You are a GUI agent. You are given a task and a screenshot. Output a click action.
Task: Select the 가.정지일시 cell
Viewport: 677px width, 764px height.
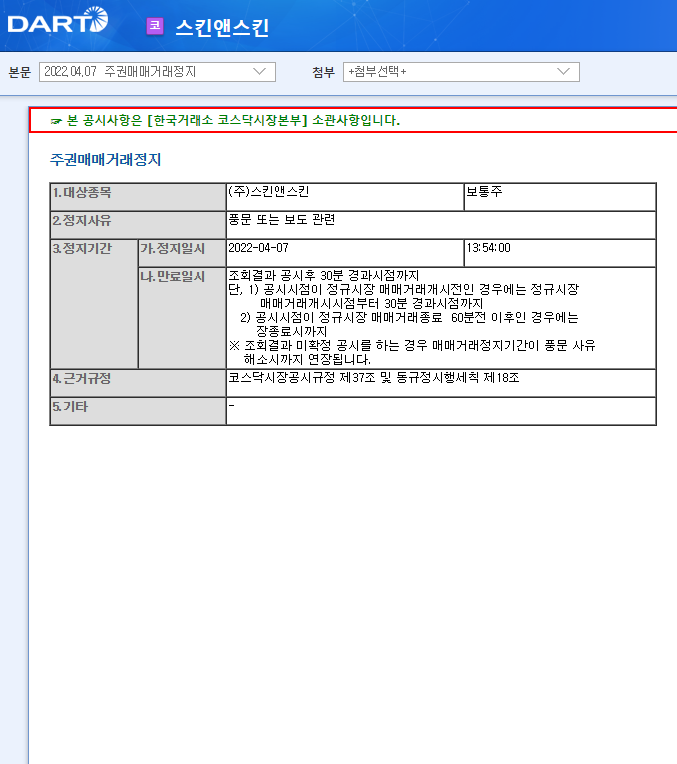click(x=182, y=253)
